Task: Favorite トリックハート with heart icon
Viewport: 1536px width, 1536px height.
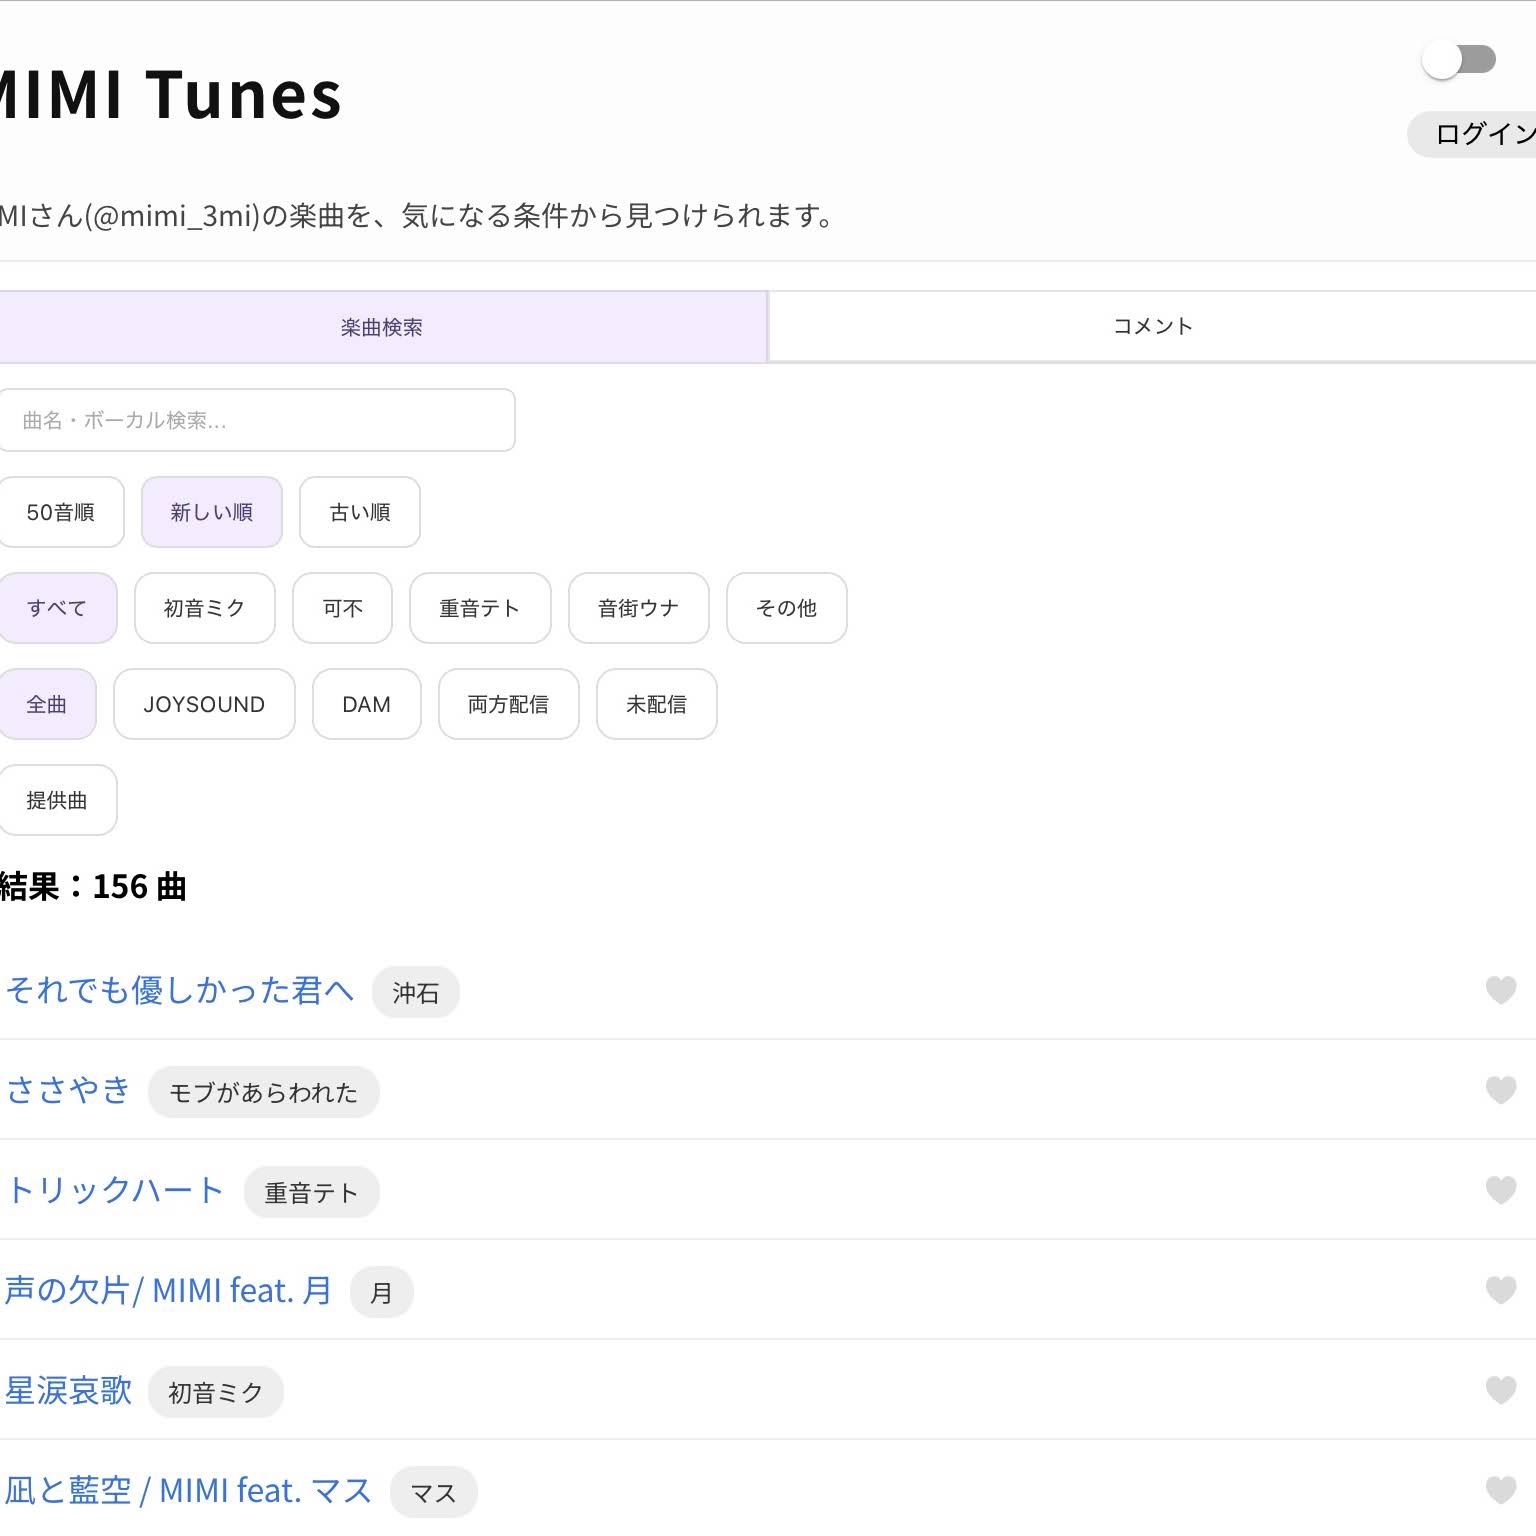Action: (x=1500, y=1190)
